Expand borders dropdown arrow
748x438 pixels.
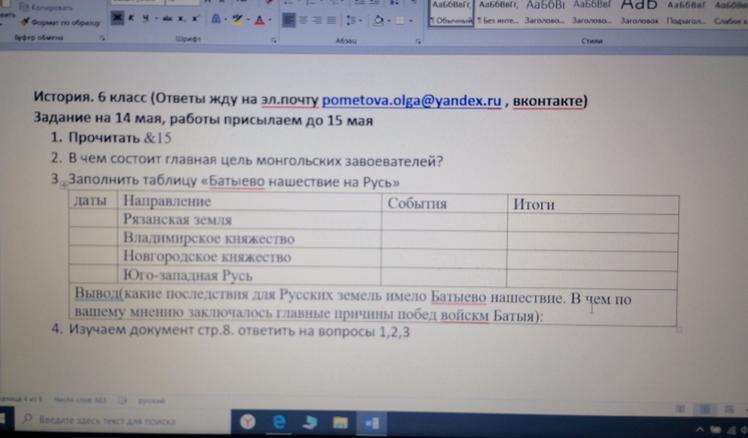point(411,21)
